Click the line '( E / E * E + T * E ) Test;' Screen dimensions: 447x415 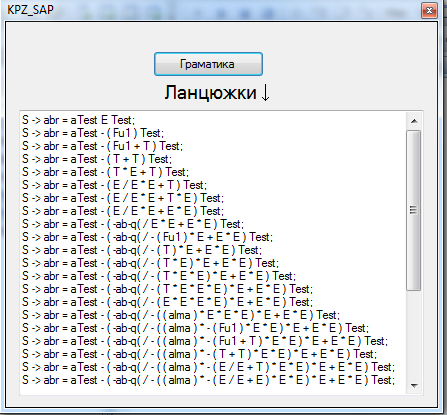(x=123, y=198)
